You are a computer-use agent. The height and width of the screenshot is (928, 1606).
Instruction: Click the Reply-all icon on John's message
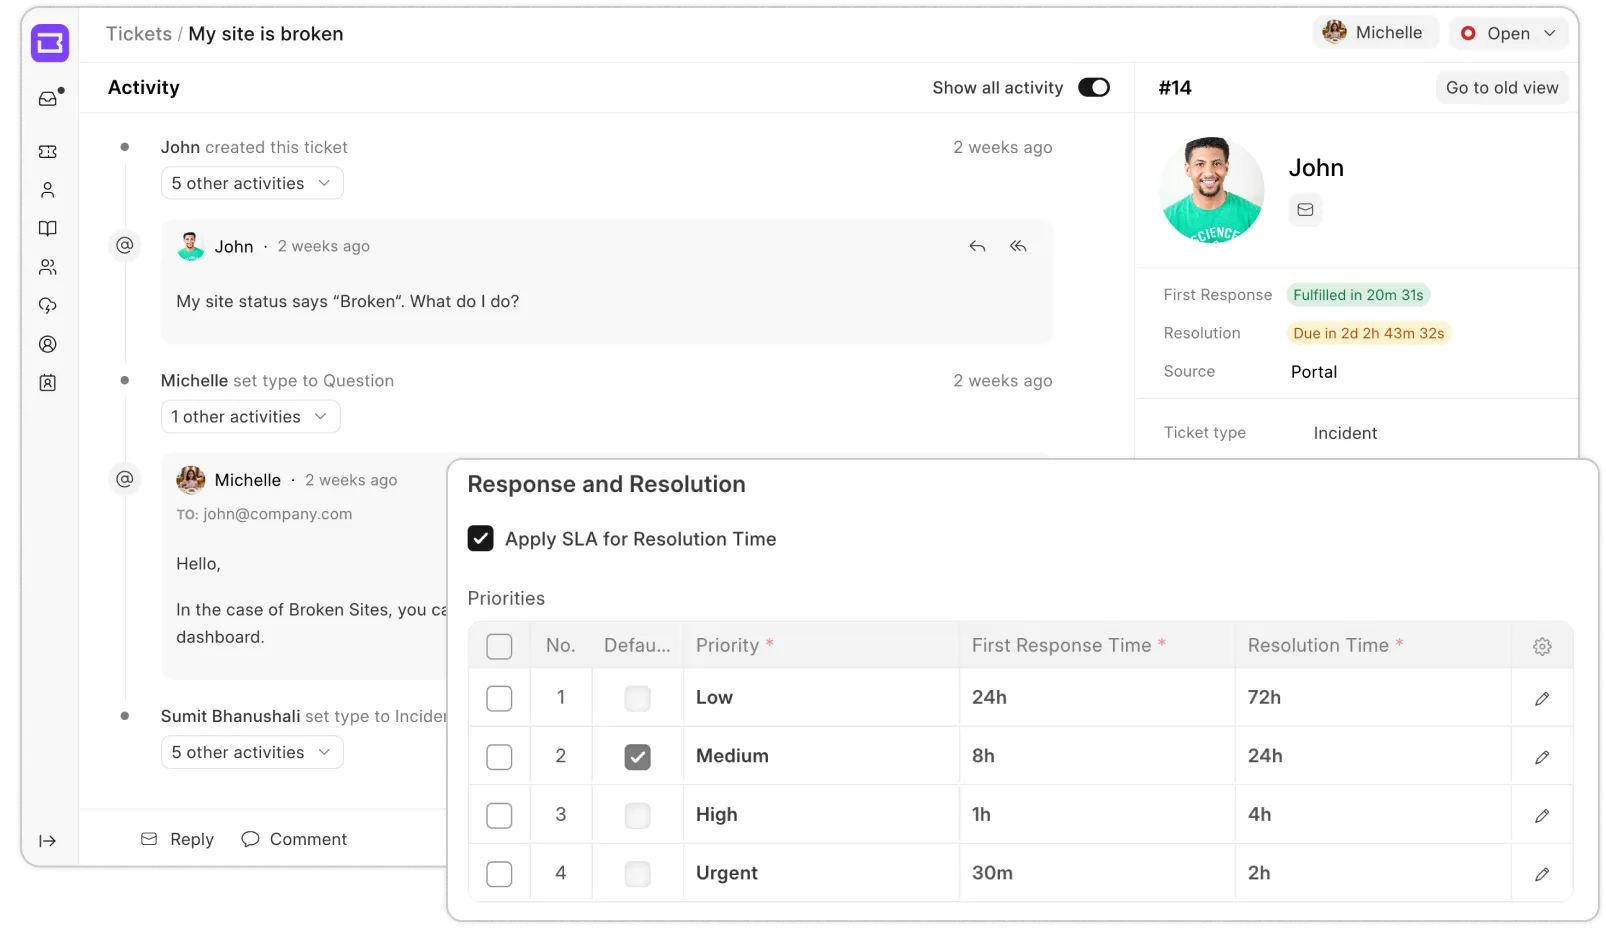point(1018,246)
